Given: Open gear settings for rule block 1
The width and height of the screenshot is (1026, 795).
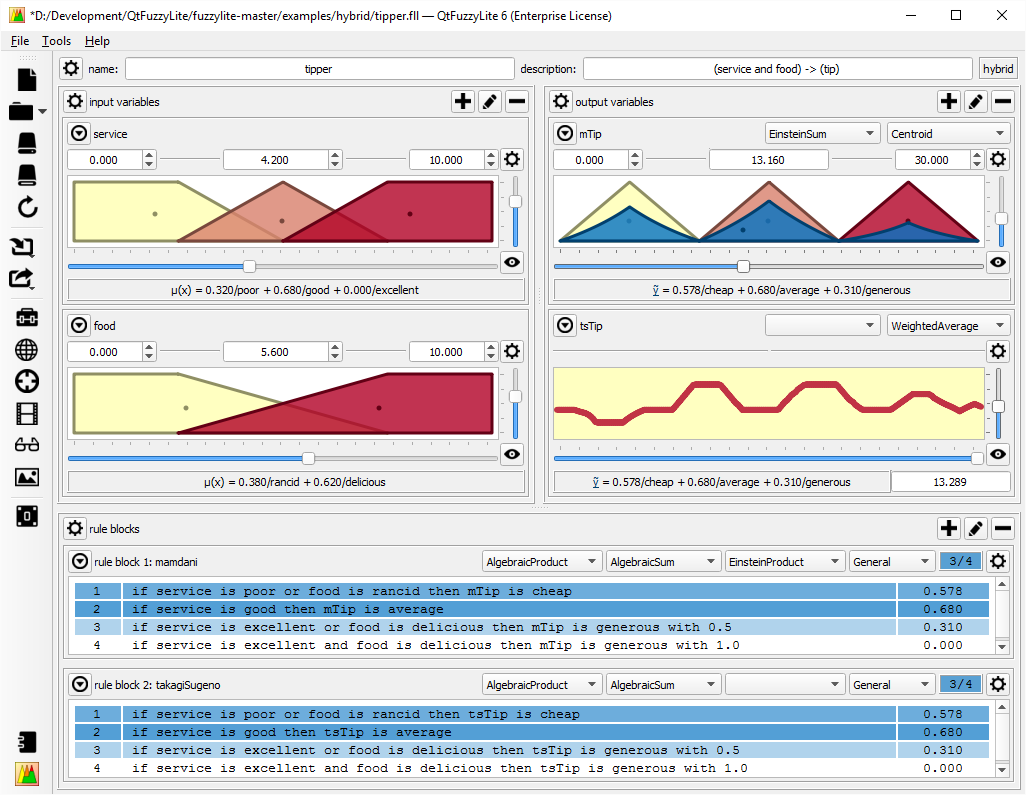Looking at the screenshot, I should (x=998, y=561).
